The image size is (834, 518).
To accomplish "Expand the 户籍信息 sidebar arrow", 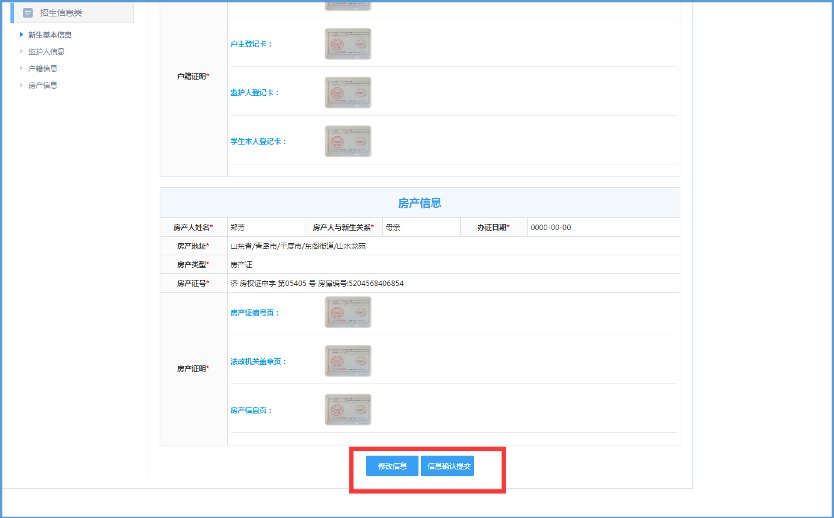I will [21, 68].
